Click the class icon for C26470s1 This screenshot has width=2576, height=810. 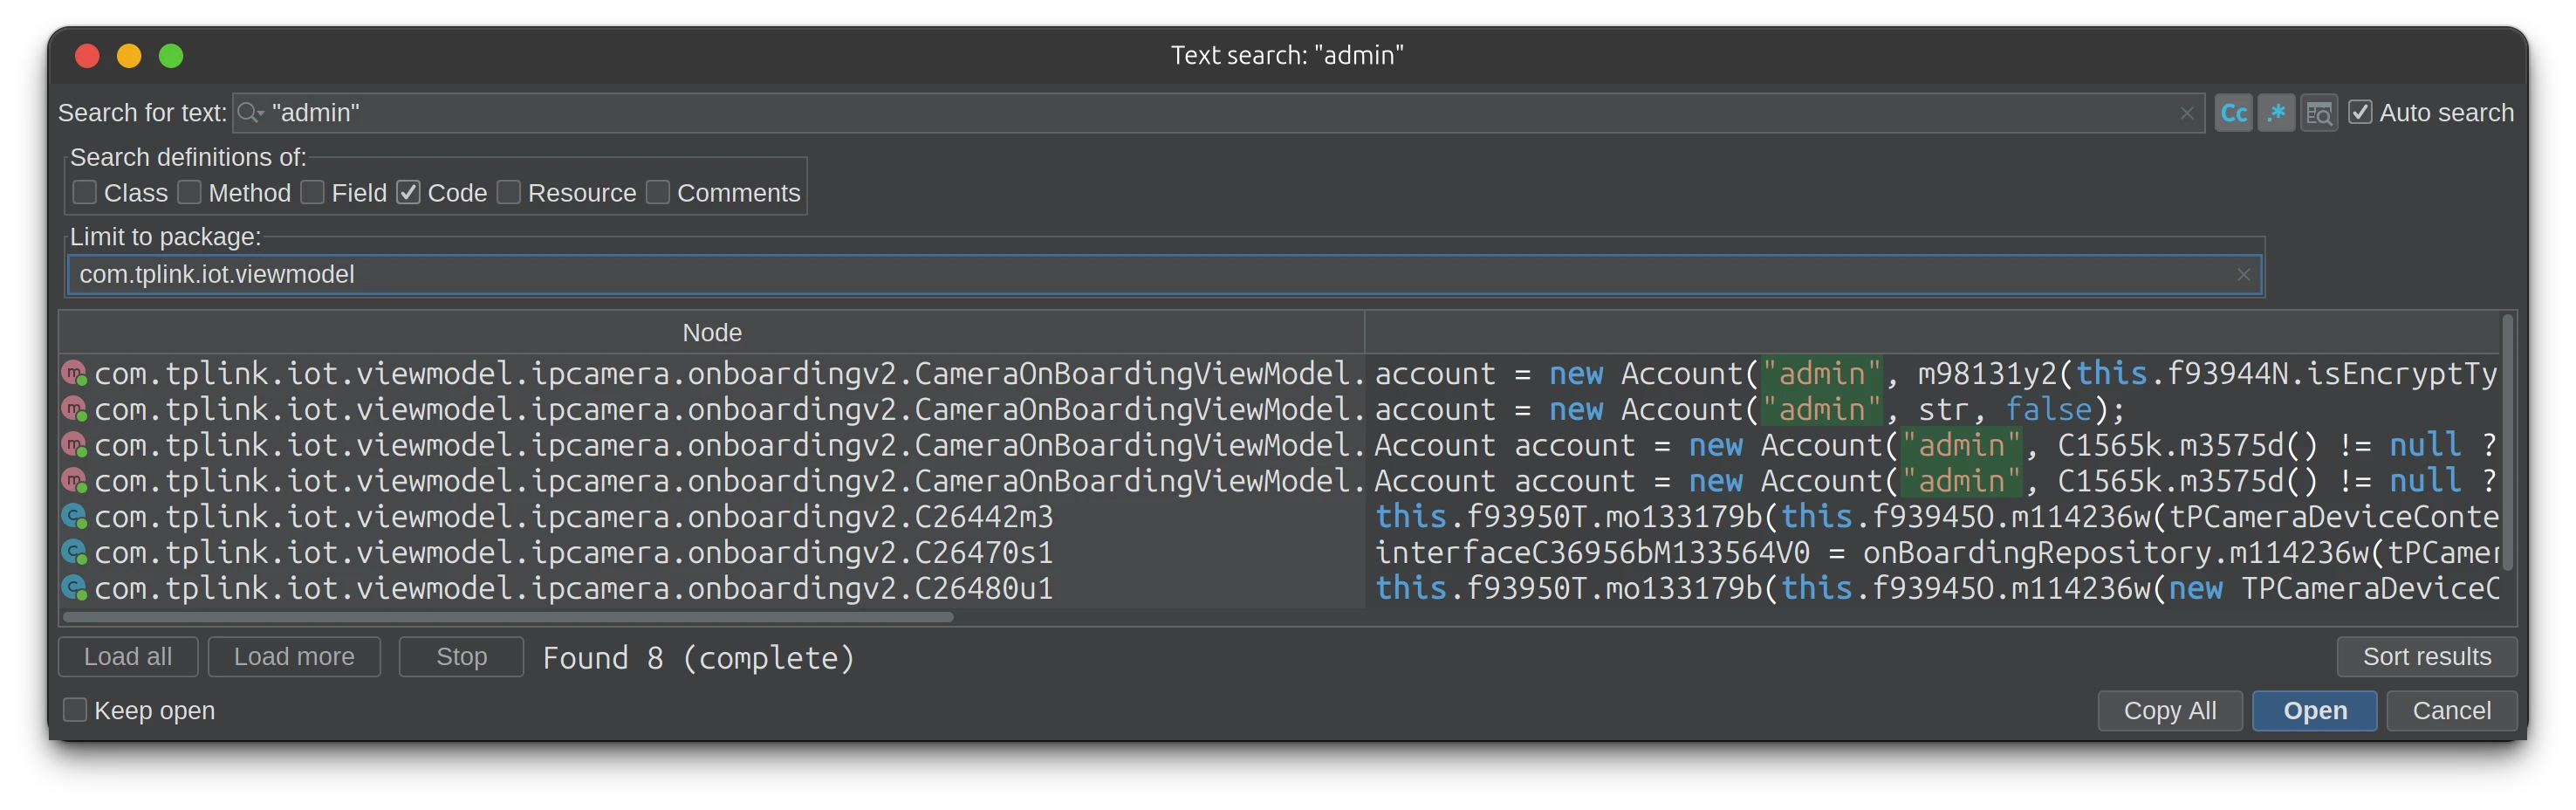74,553
